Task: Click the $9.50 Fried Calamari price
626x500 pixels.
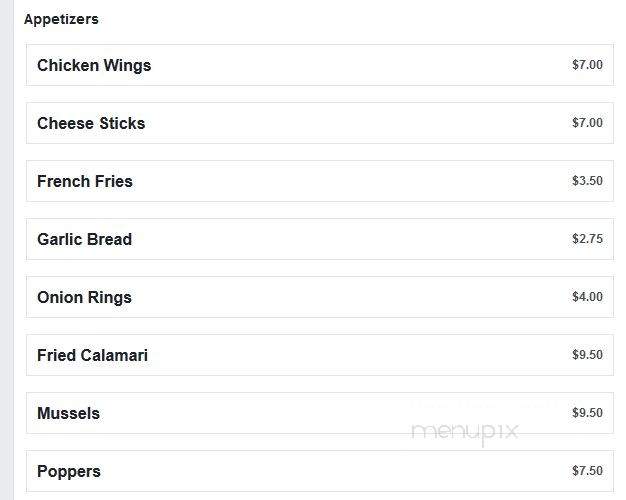Action: (x=587, y=355)
